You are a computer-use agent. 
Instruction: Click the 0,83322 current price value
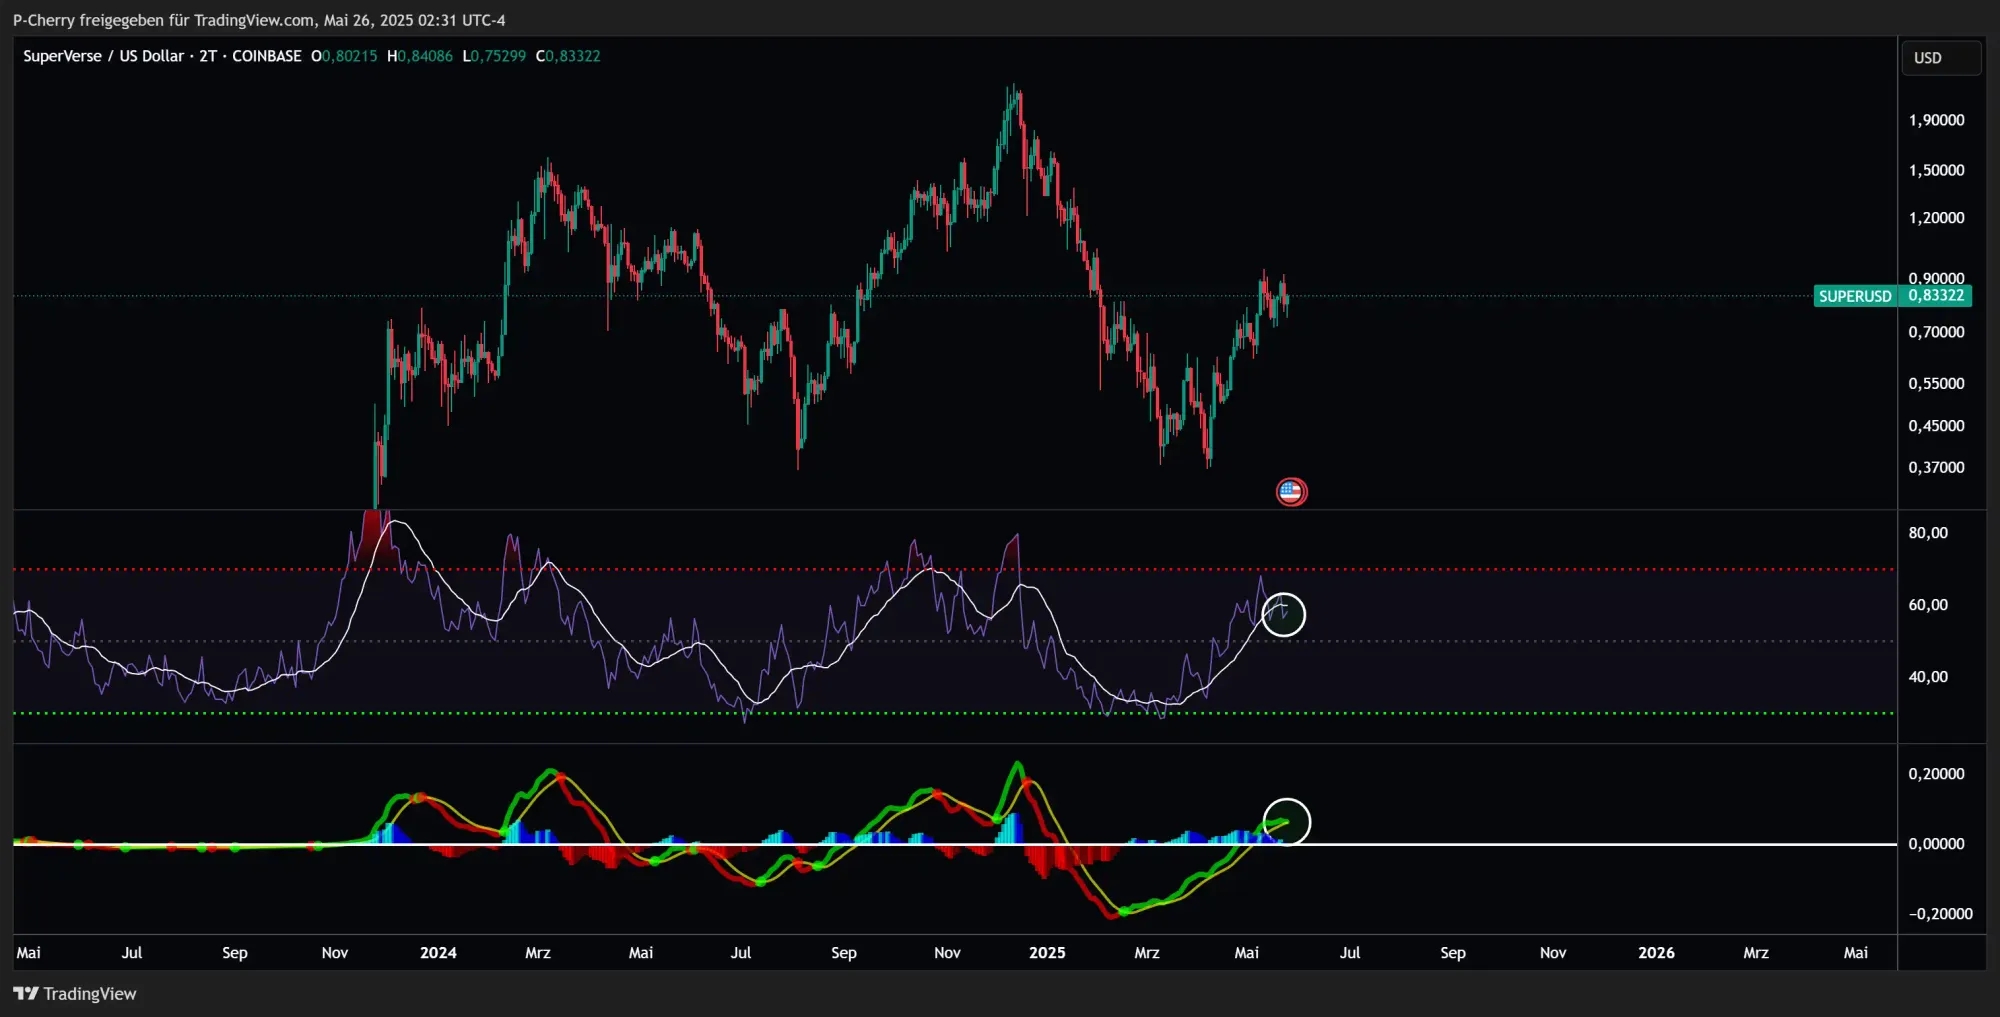click(x=1936, y=295)
